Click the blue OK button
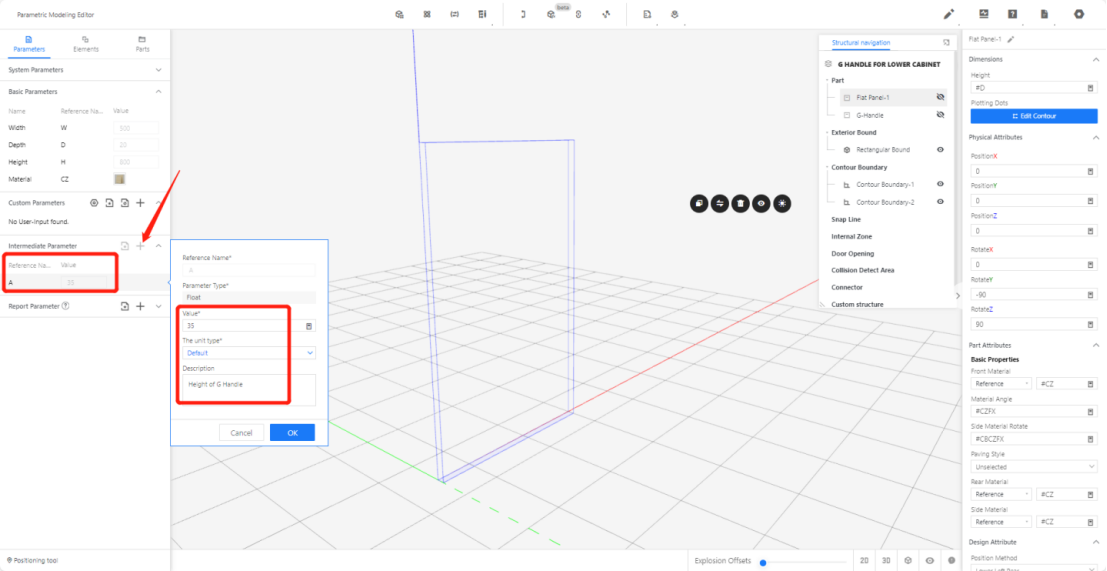1107x571 pixels. (292, 433)
